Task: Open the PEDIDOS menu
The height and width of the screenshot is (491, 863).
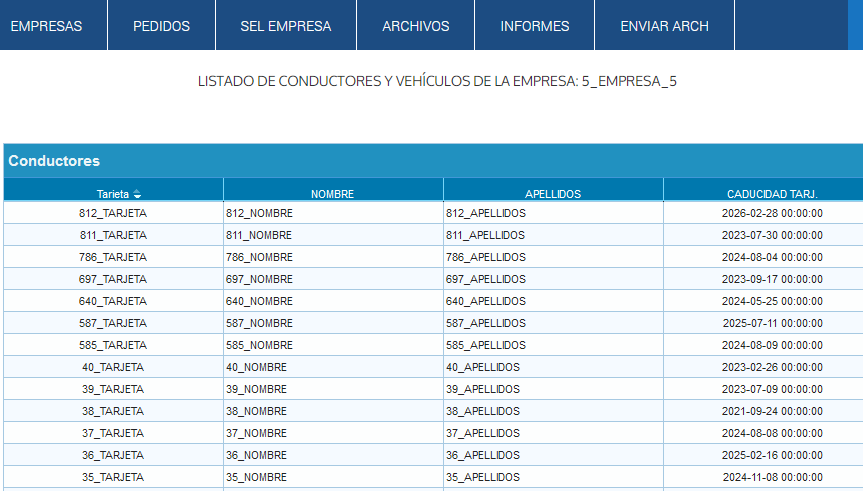Action: click(x=161, y=26)
